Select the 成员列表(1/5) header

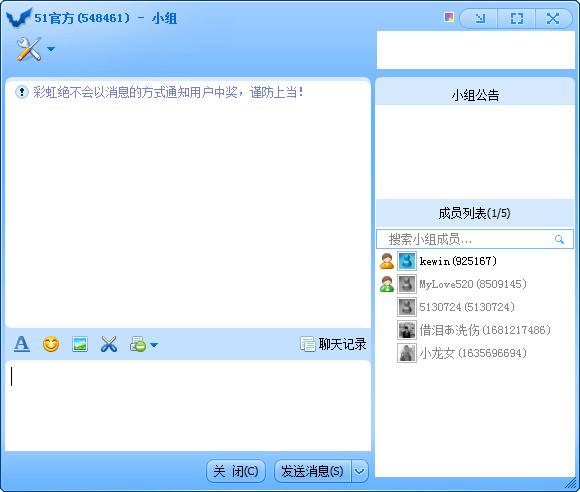[475, 213]
